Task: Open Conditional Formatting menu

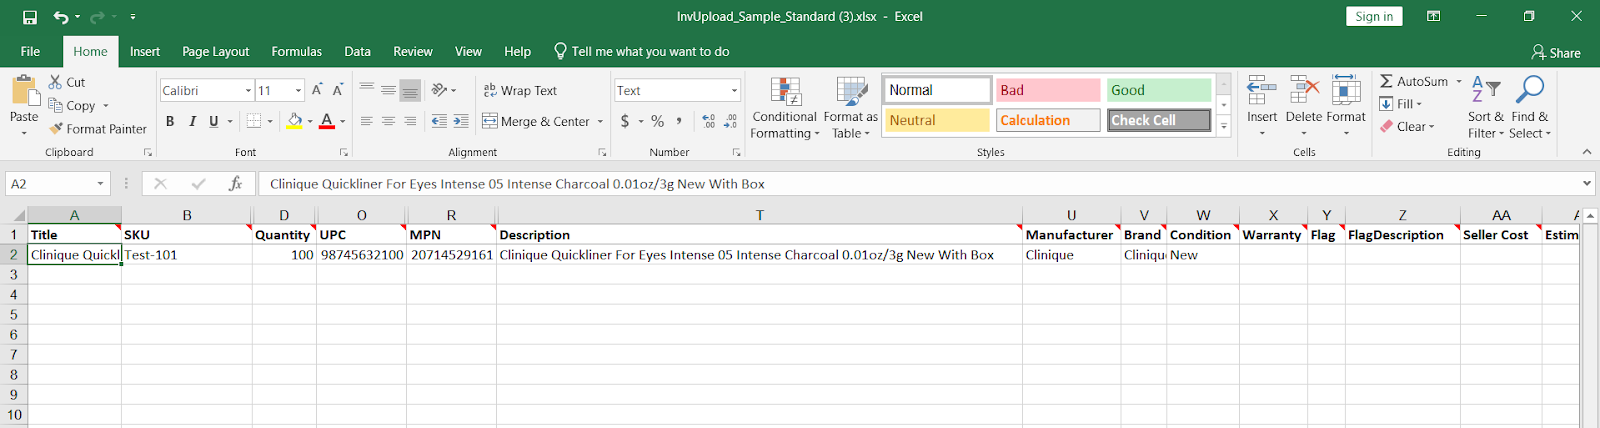Action: click(785, 108)
